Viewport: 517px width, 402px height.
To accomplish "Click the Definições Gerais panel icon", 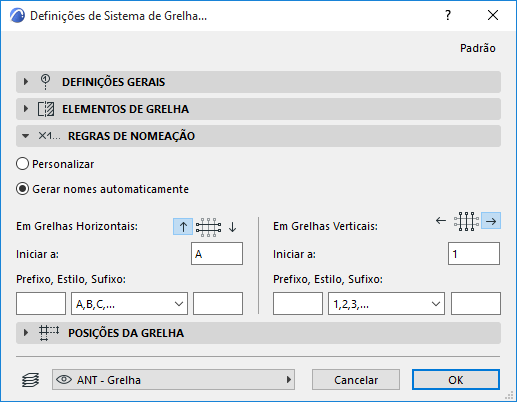I will coord(45,82).
